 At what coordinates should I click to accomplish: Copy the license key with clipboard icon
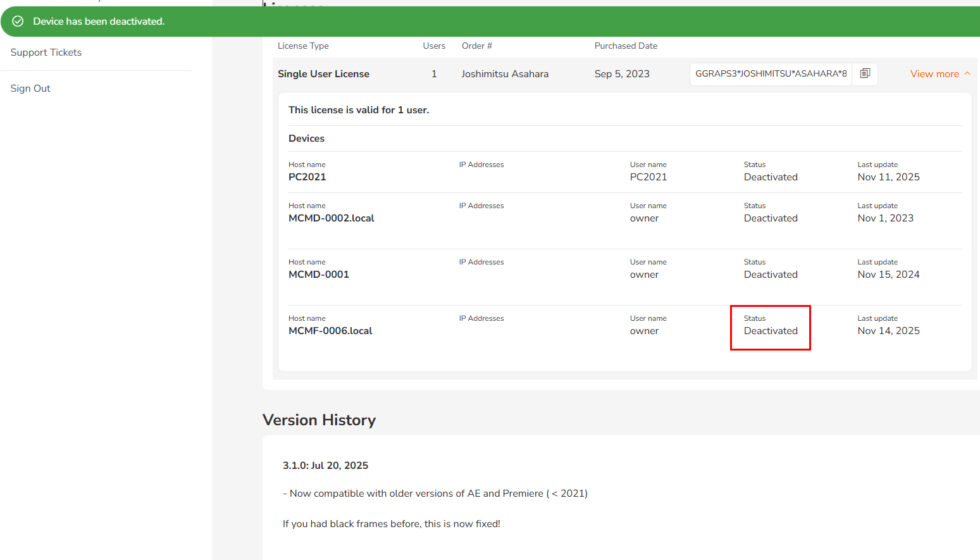click(x=865, y=74)
